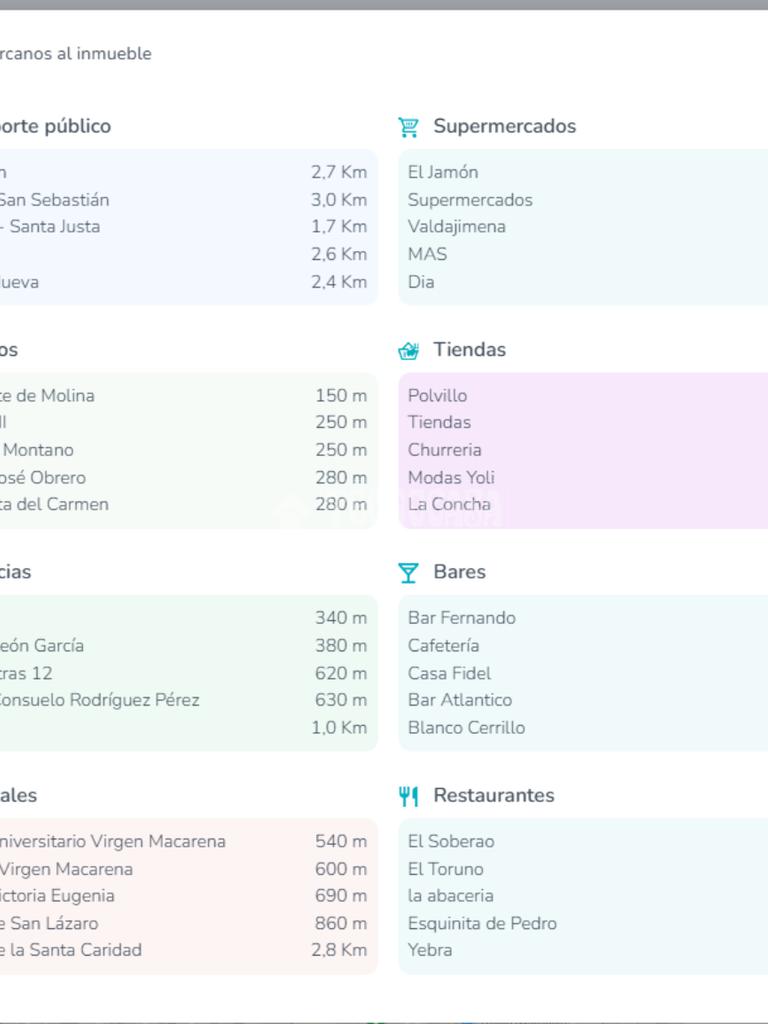Click the Tiendas basket icon
768x1024 pixels.
[408, 350]
